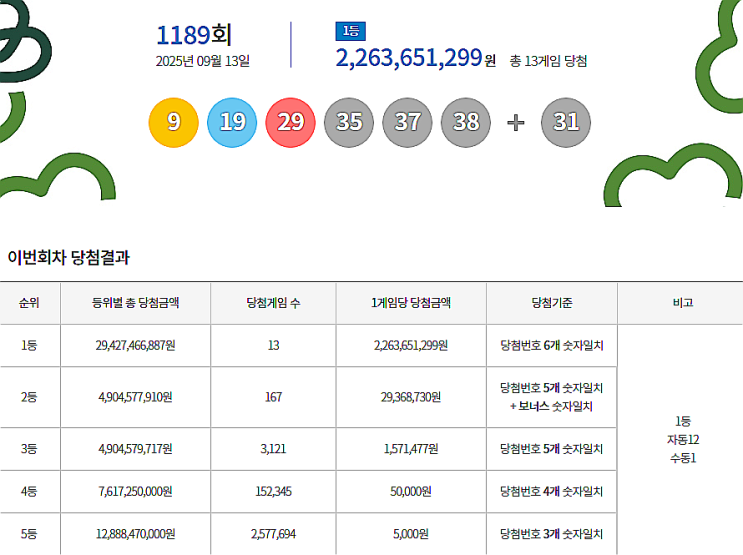The width and height of the screenshot is (743, 555).
Task: Click the winner count 13 in the 1등 row
Action: click(x=273, y=346)
